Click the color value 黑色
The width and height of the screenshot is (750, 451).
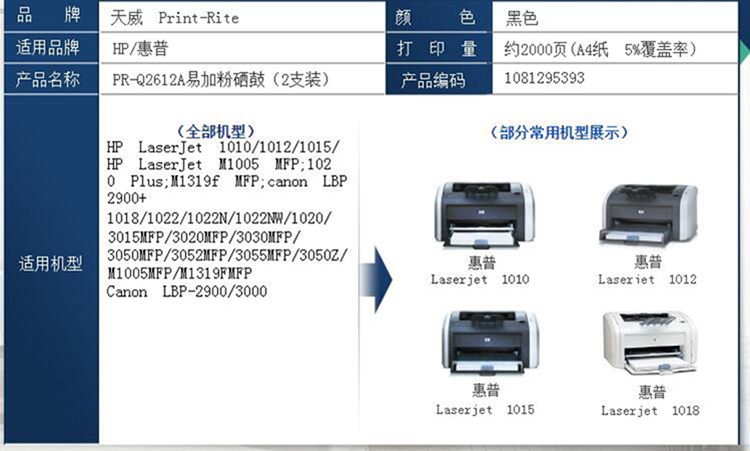tap(522, 18)
